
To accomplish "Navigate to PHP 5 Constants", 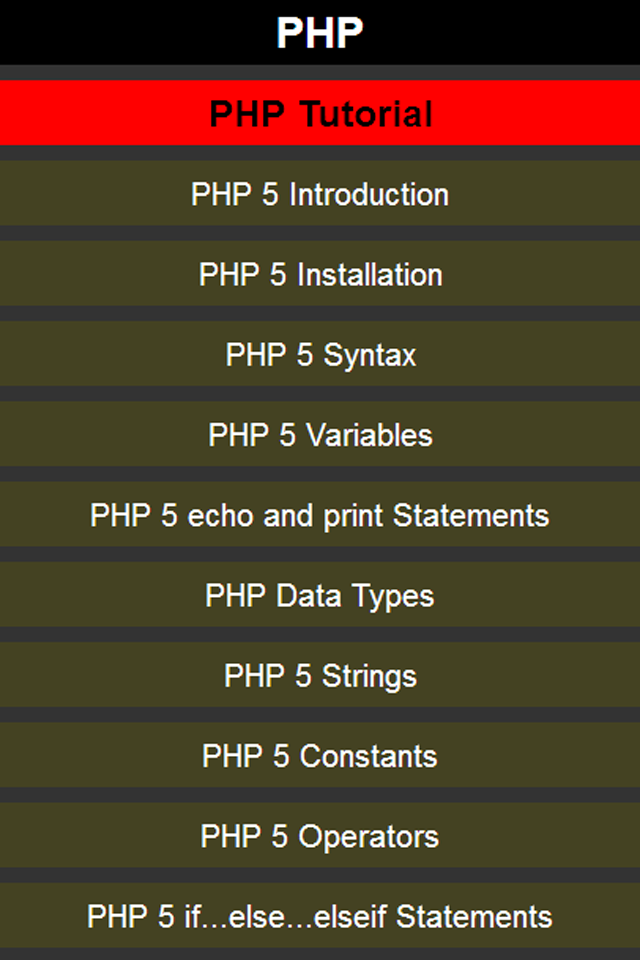I will (x=320, y=755).
